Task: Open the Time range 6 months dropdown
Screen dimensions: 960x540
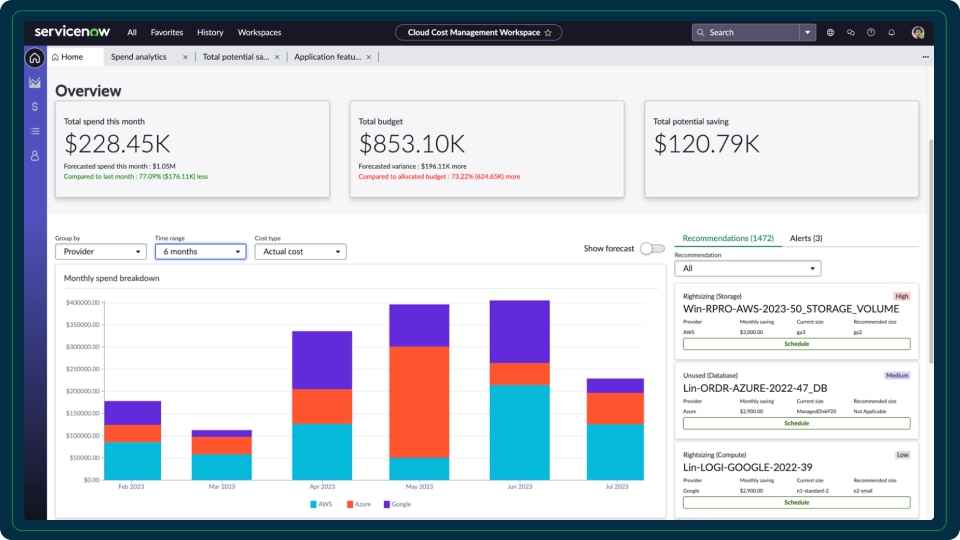Action: click(x=200, y=252)
